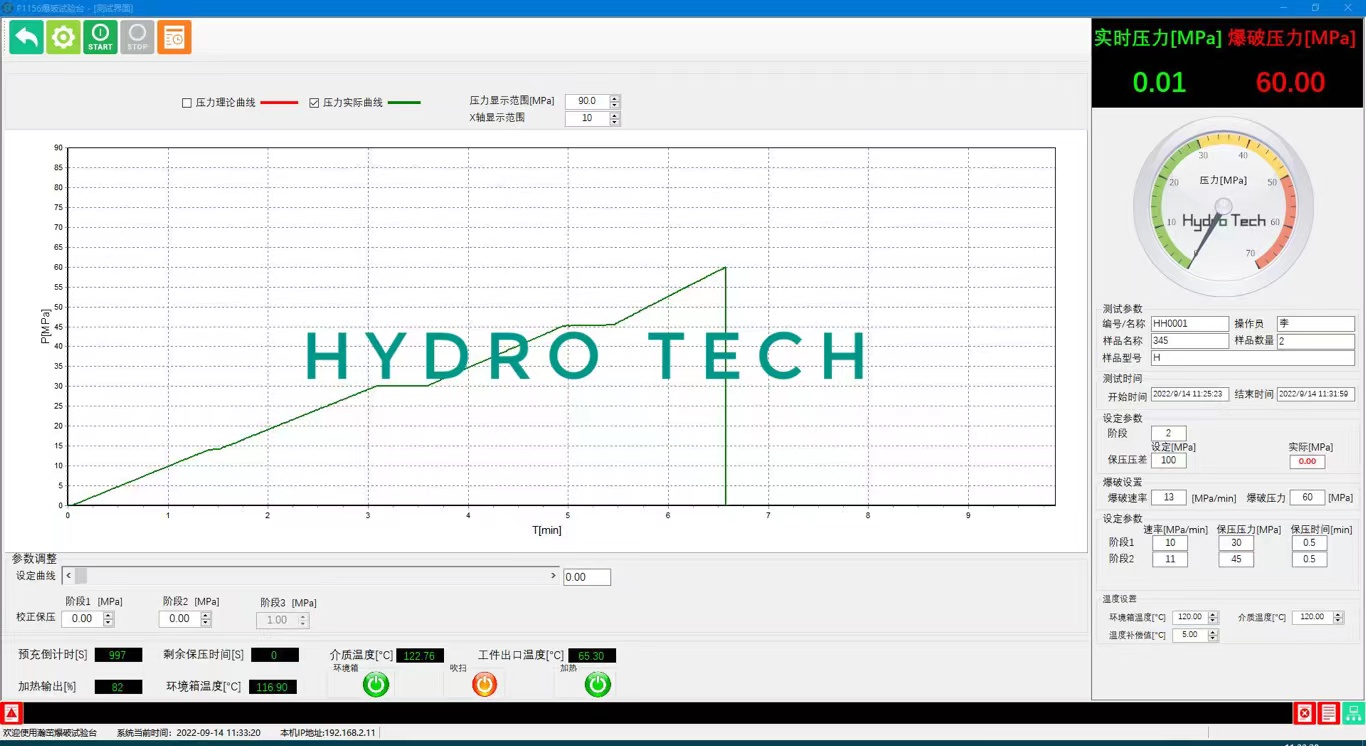
Task: Click the 设定曲线 scrollbar thumb
Action: tap(81, 576)
